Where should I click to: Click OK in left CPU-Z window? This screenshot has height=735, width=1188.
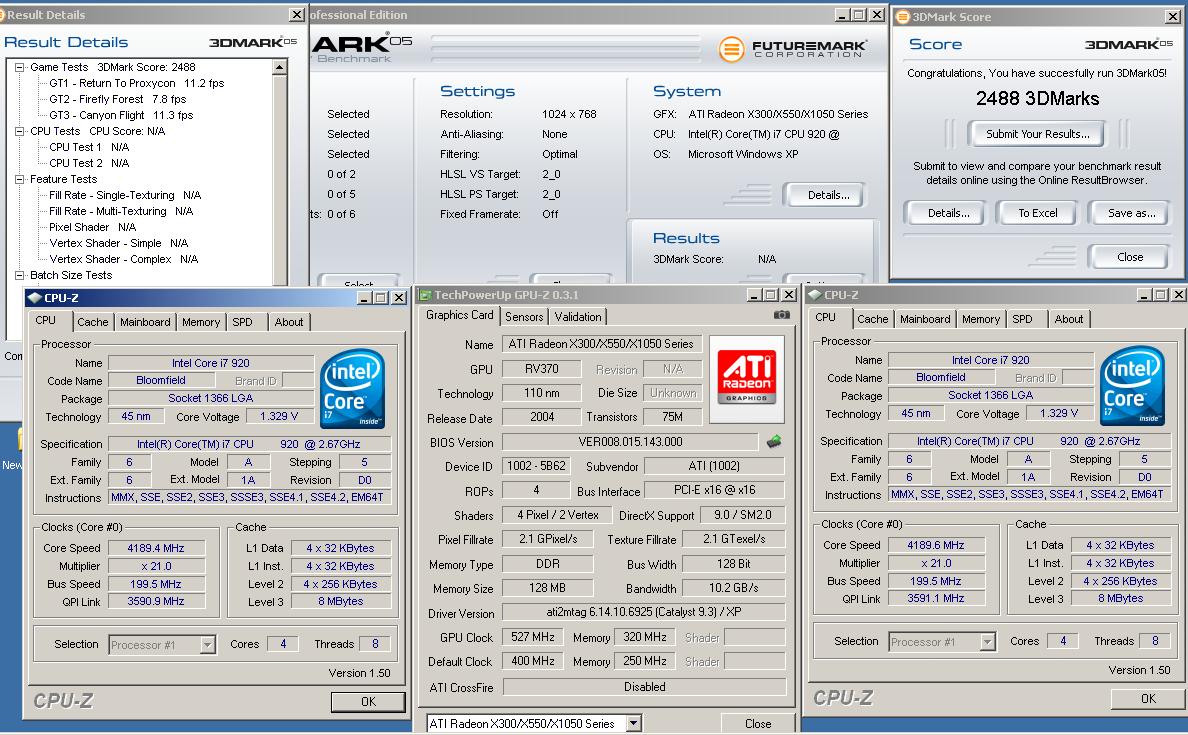[368, 702]
